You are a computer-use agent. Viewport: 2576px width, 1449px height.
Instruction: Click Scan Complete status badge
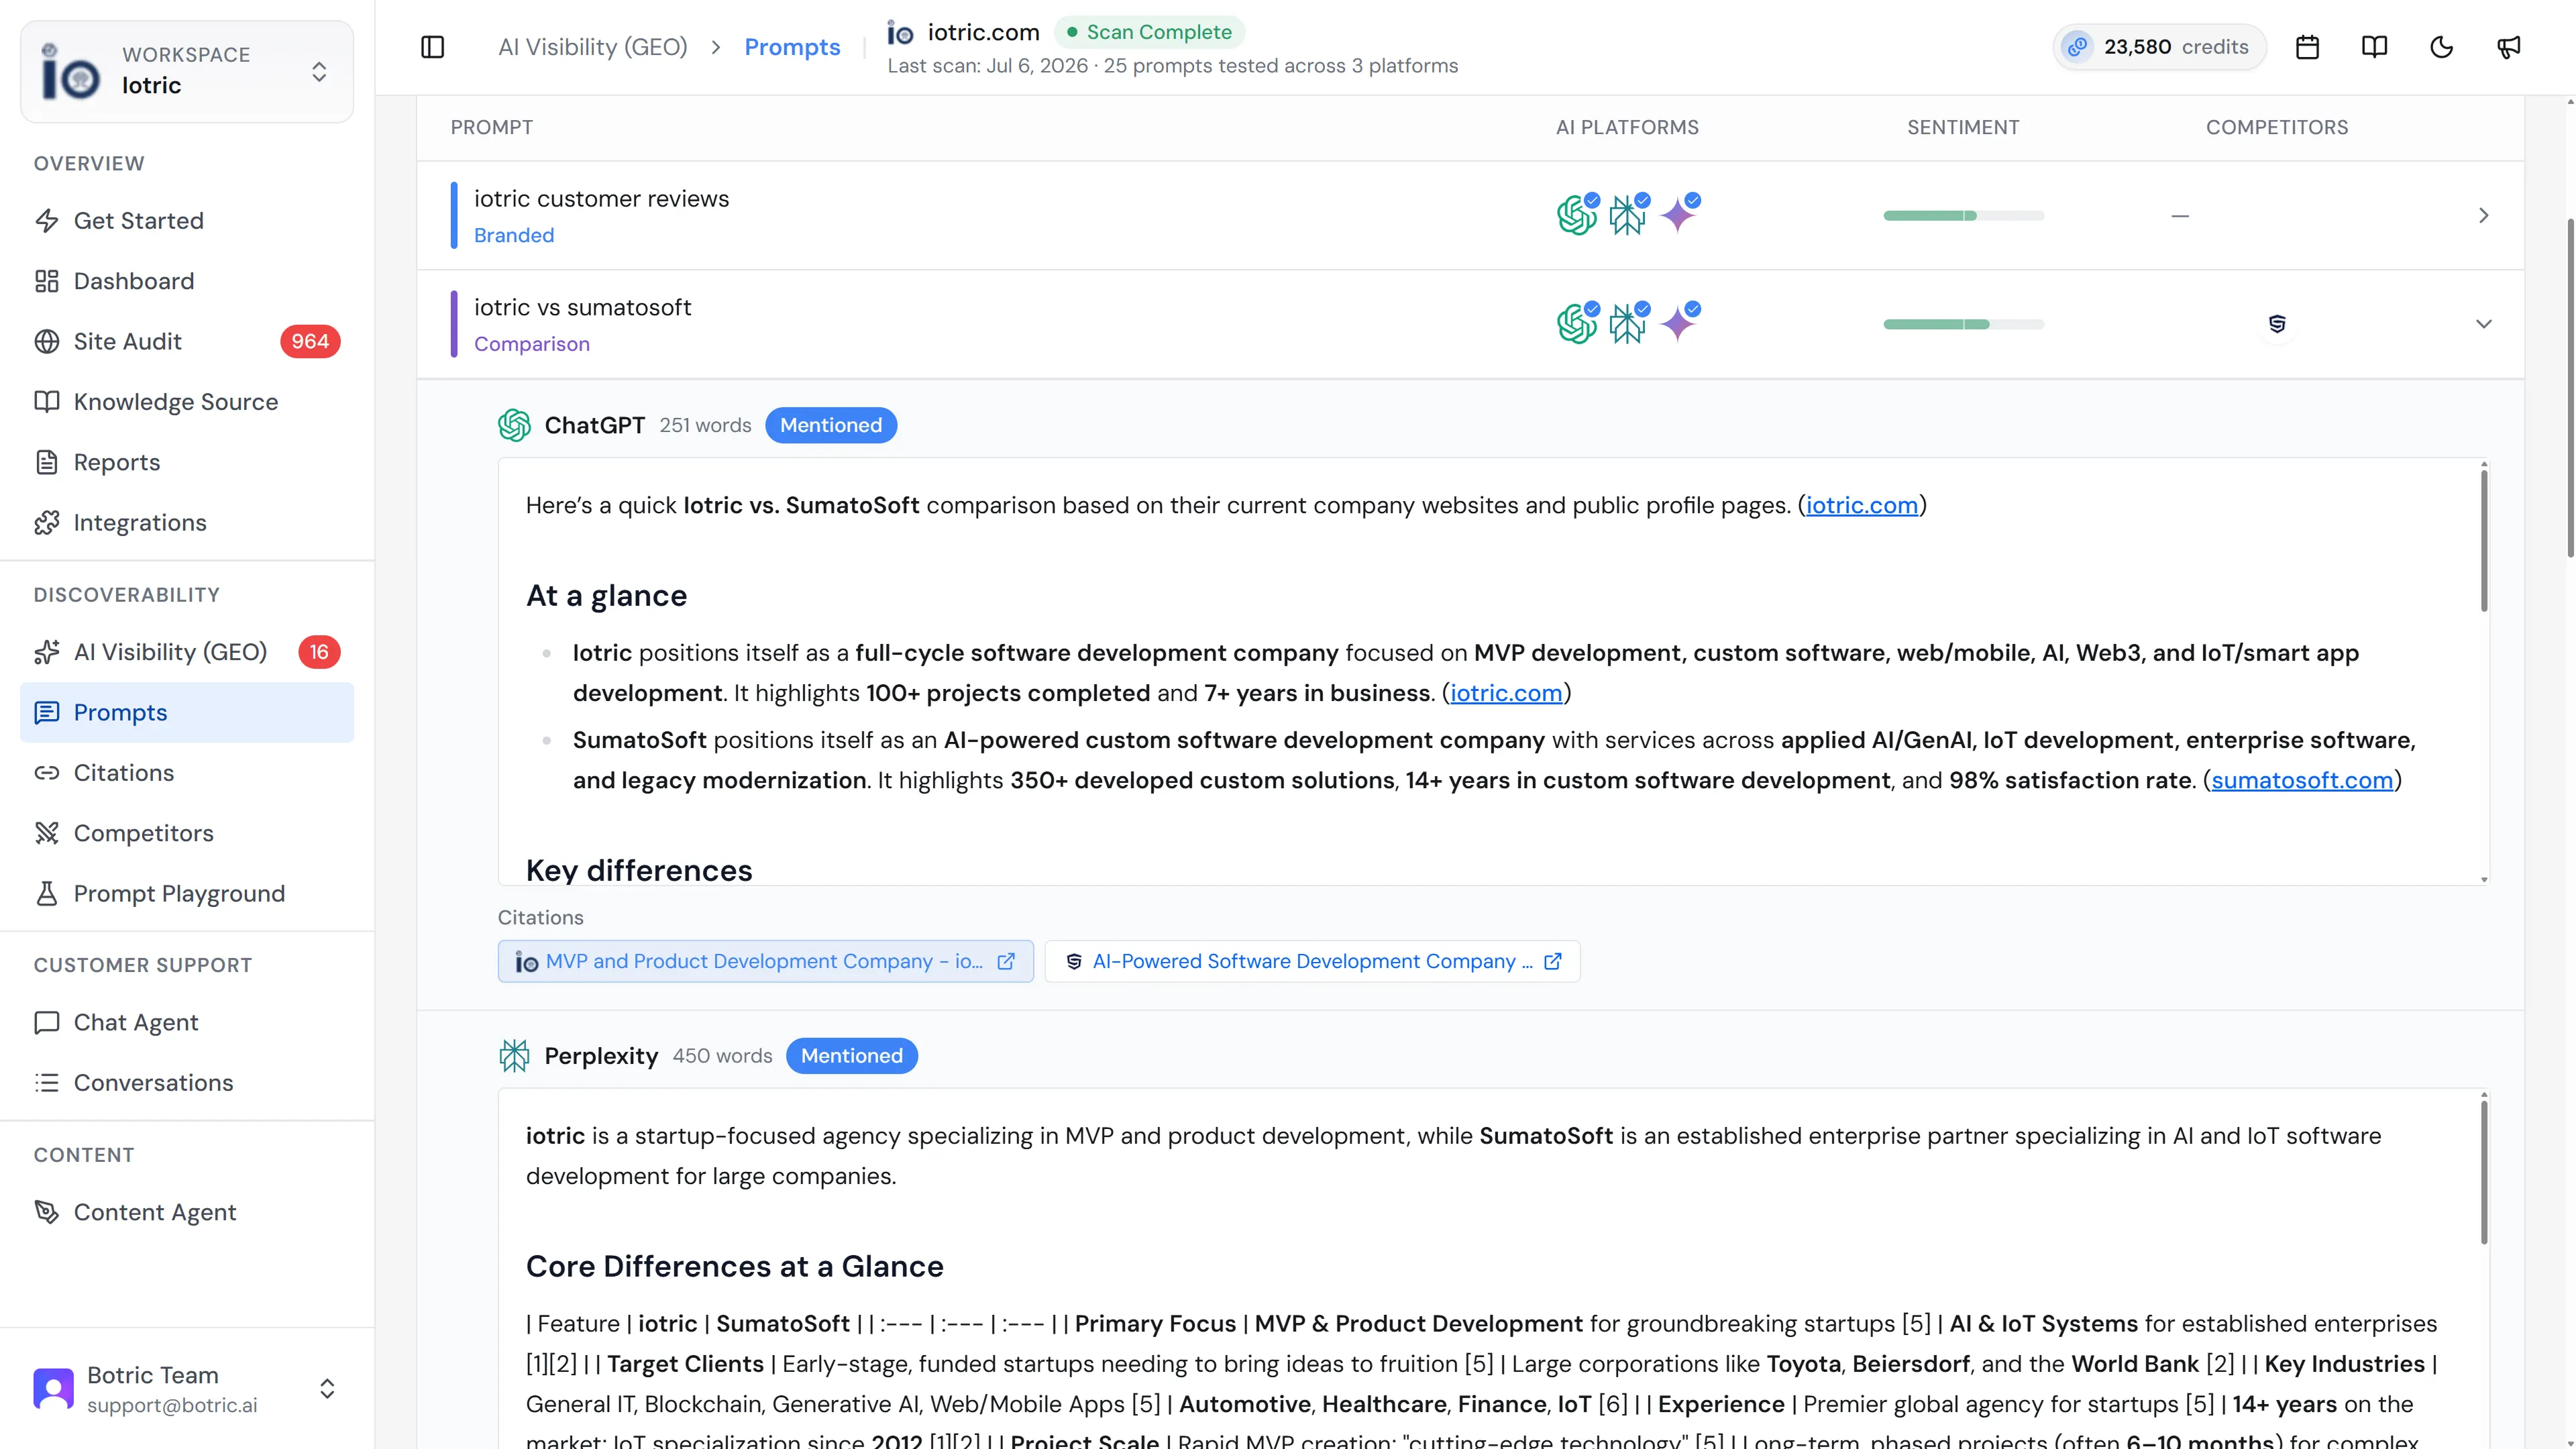(1149, 32)
